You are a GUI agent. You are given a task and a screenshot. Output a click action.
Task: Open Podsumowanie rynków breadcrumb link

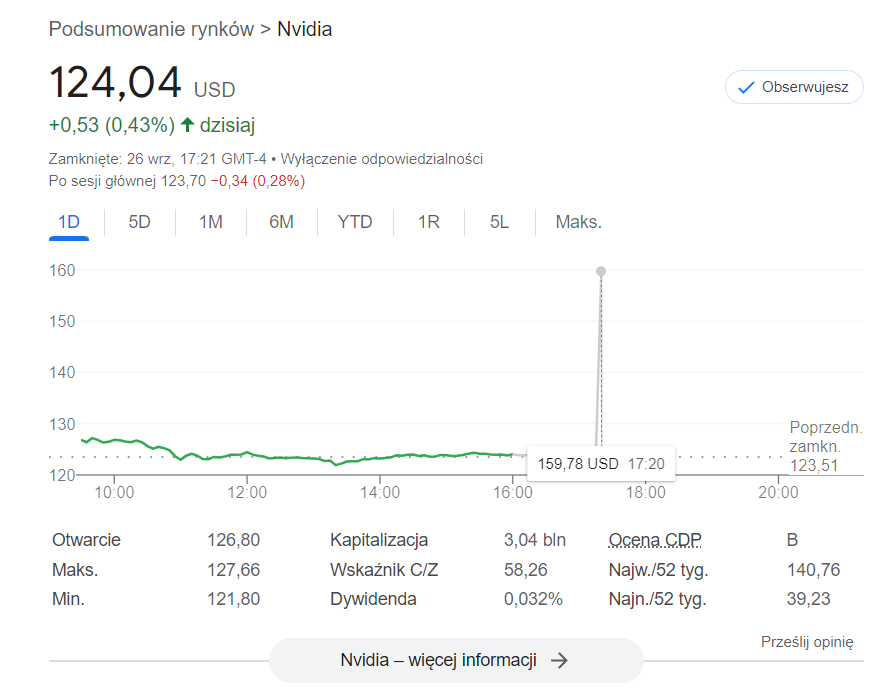click(151, 29)
